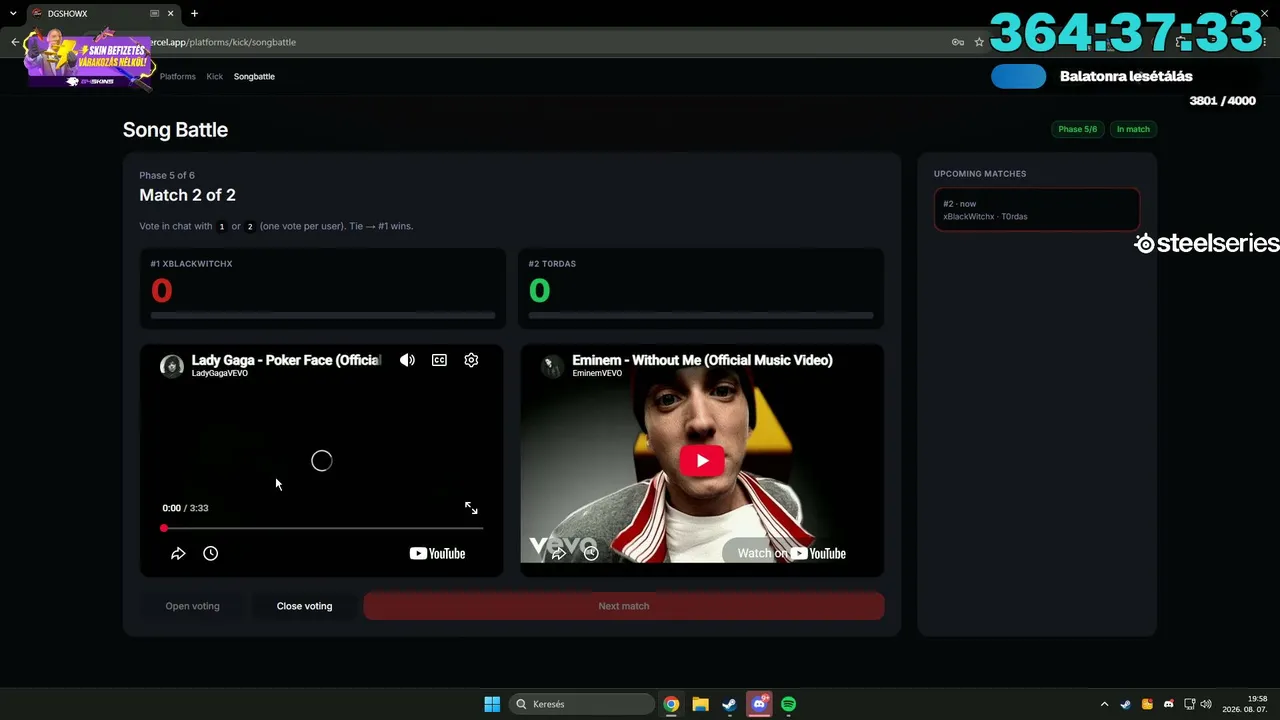
Task: Mute the Lady Gaga Poker Face video
Action: 407,360
